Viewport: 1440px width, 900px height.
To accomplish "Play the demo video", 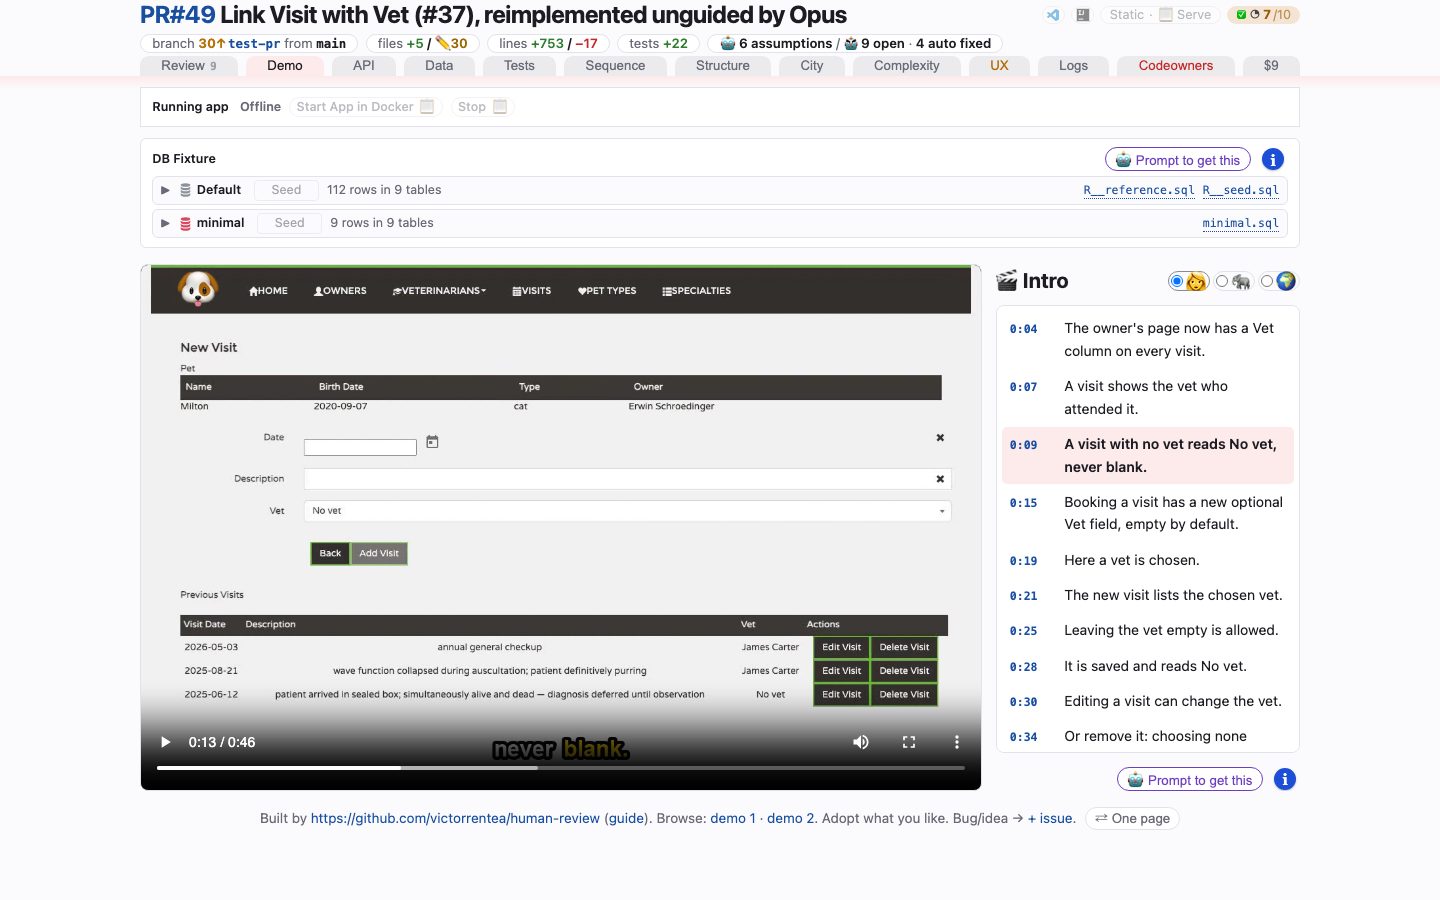I will (x=166, y=742).
